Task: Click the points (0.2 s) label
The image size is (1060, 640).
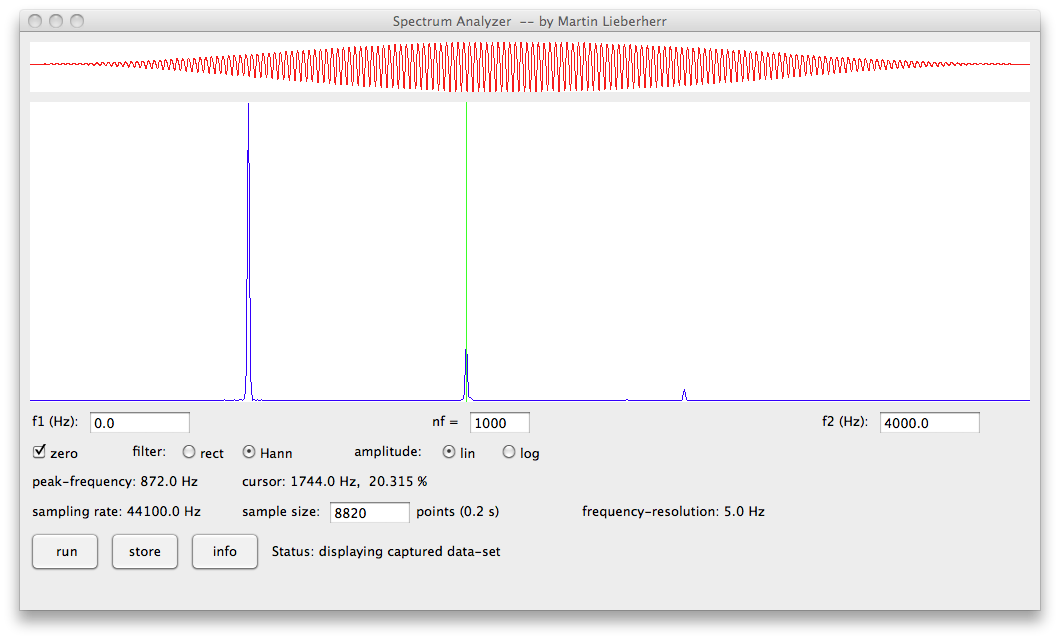Action: click(x=458, y=512)
